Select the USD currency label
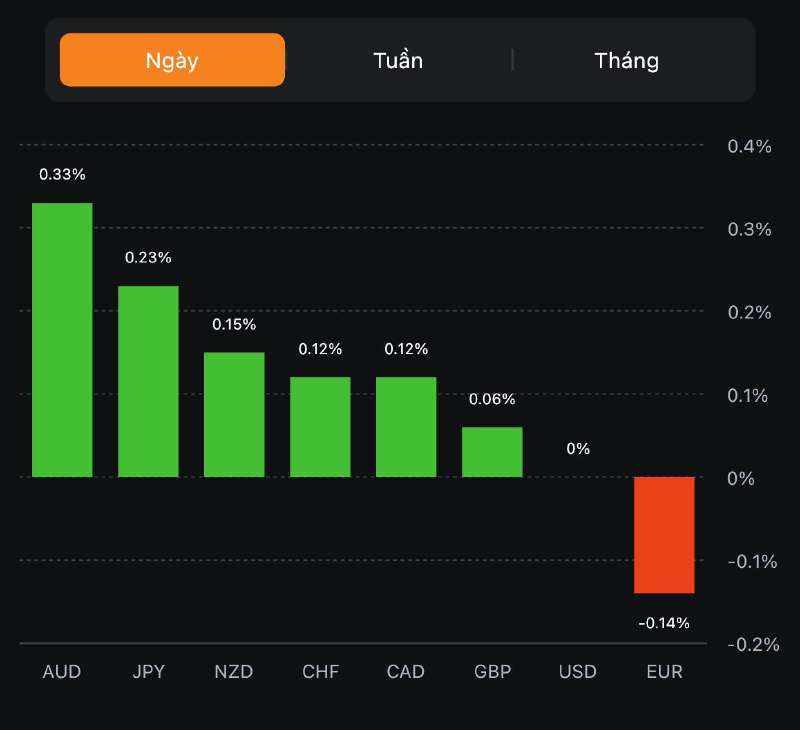The image size is (800, 730). tap(578, 672)
